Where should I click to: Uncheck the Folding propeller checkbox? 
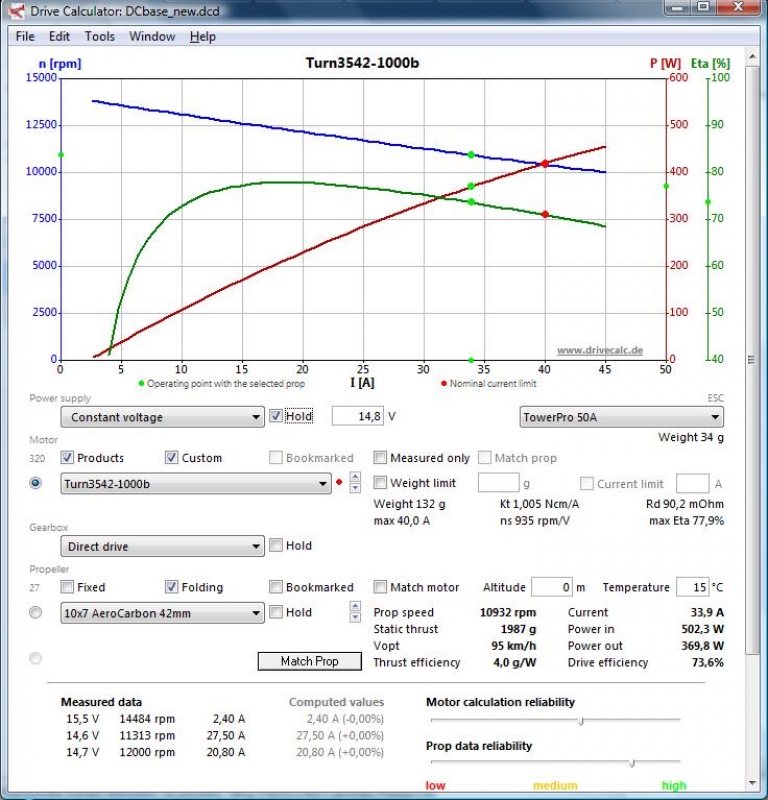click(x=172, y=587)
